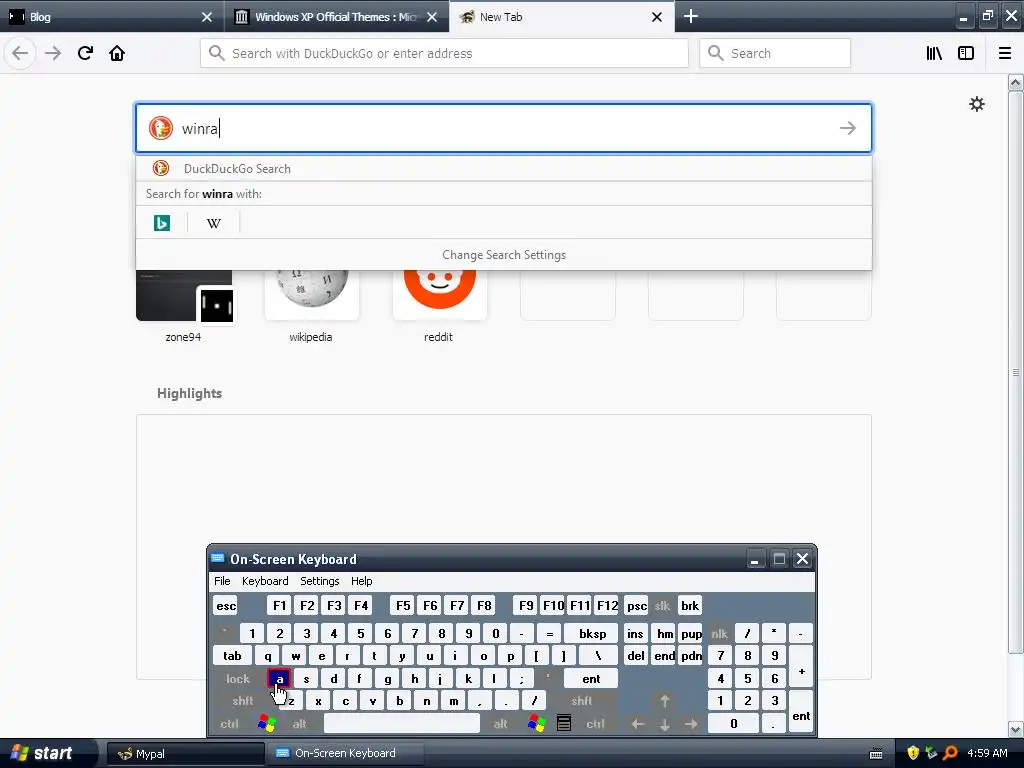Click the orange magnifier tray icon
Image resolution: width=1024 pixels, height=768 pixels.
click(950, 753)
